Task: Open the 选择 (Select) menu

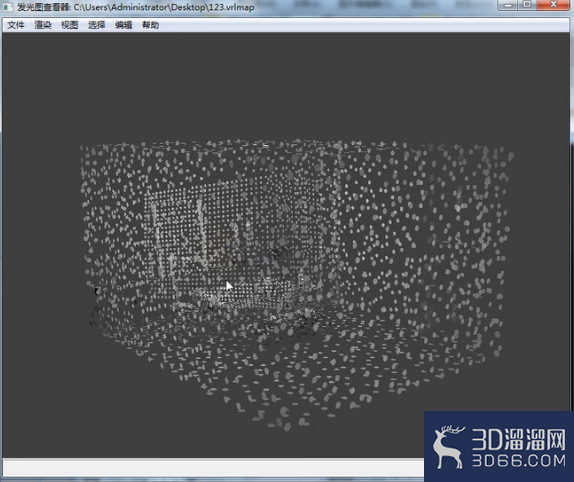Action: [97, 25]
